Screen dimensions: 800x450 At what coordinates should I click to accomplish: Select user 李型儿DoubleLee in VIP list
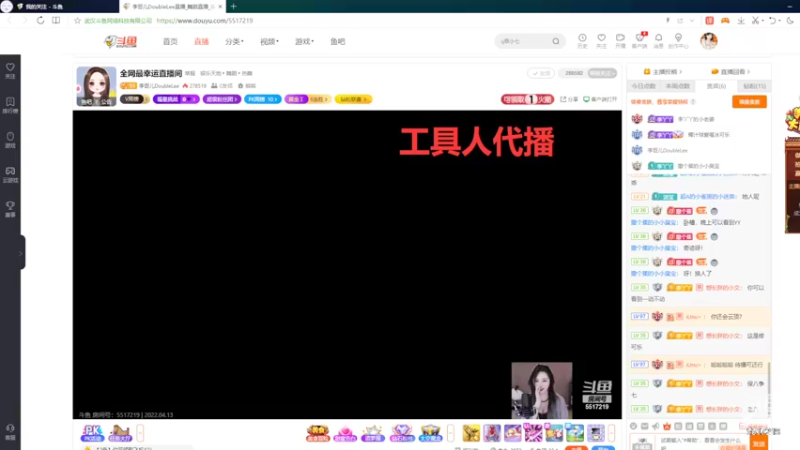click(667, 151)
